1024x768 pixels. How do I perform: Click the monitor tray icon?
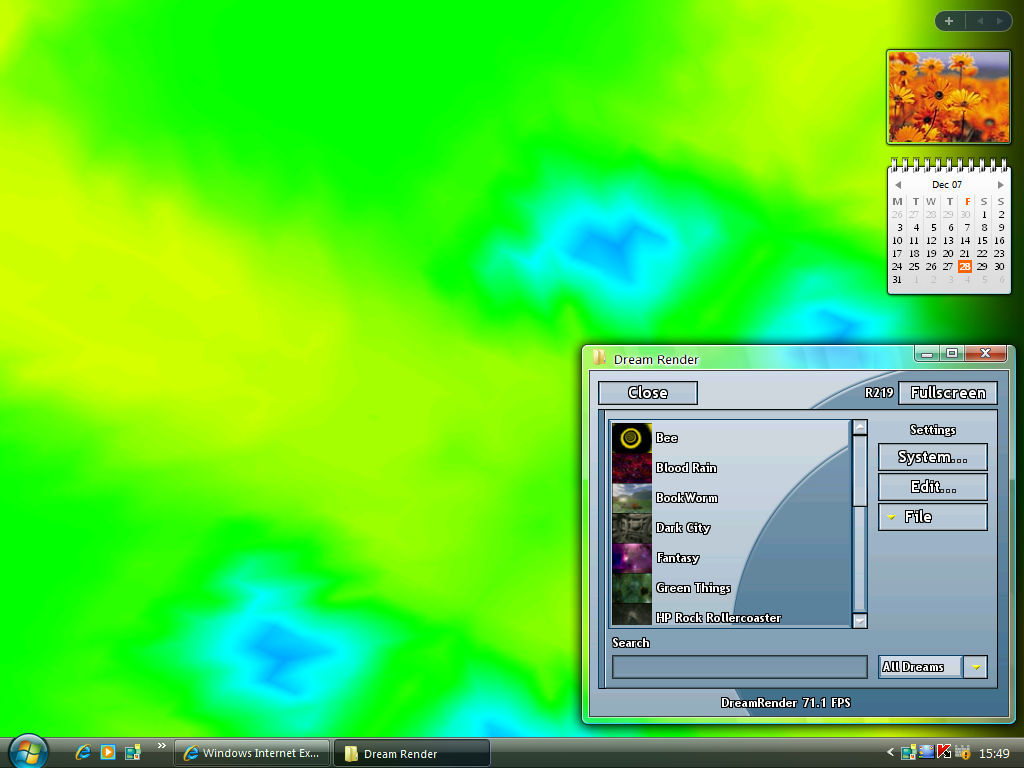[x=926, y=752]
